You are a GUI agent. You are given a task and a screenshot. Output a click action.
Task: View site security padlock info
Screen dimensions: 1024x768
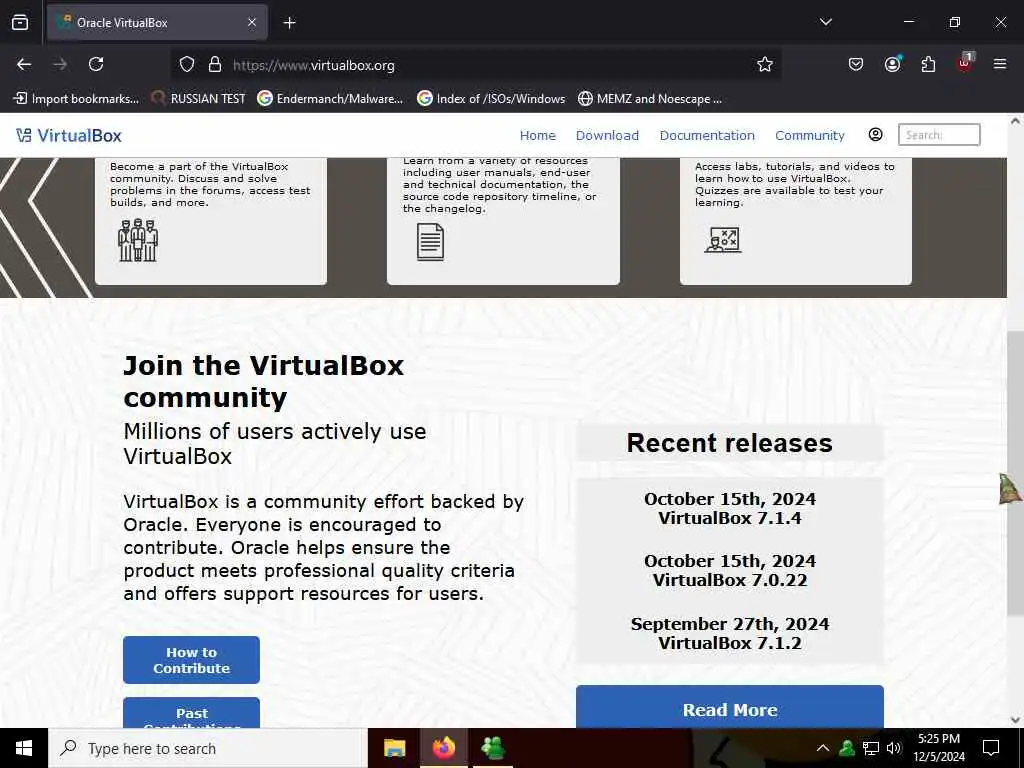point(215,65)
